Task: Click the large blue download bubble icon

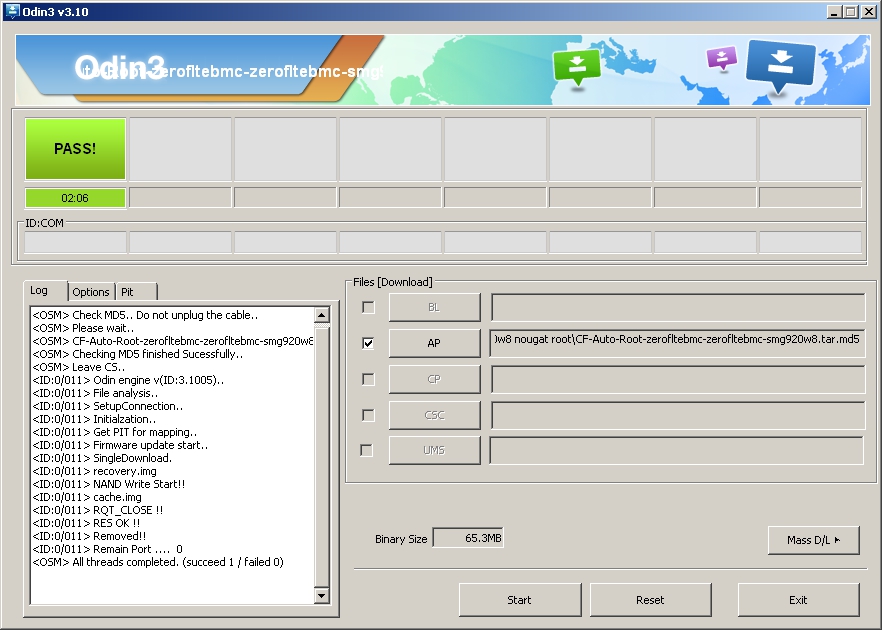Action: pos(780,65)
